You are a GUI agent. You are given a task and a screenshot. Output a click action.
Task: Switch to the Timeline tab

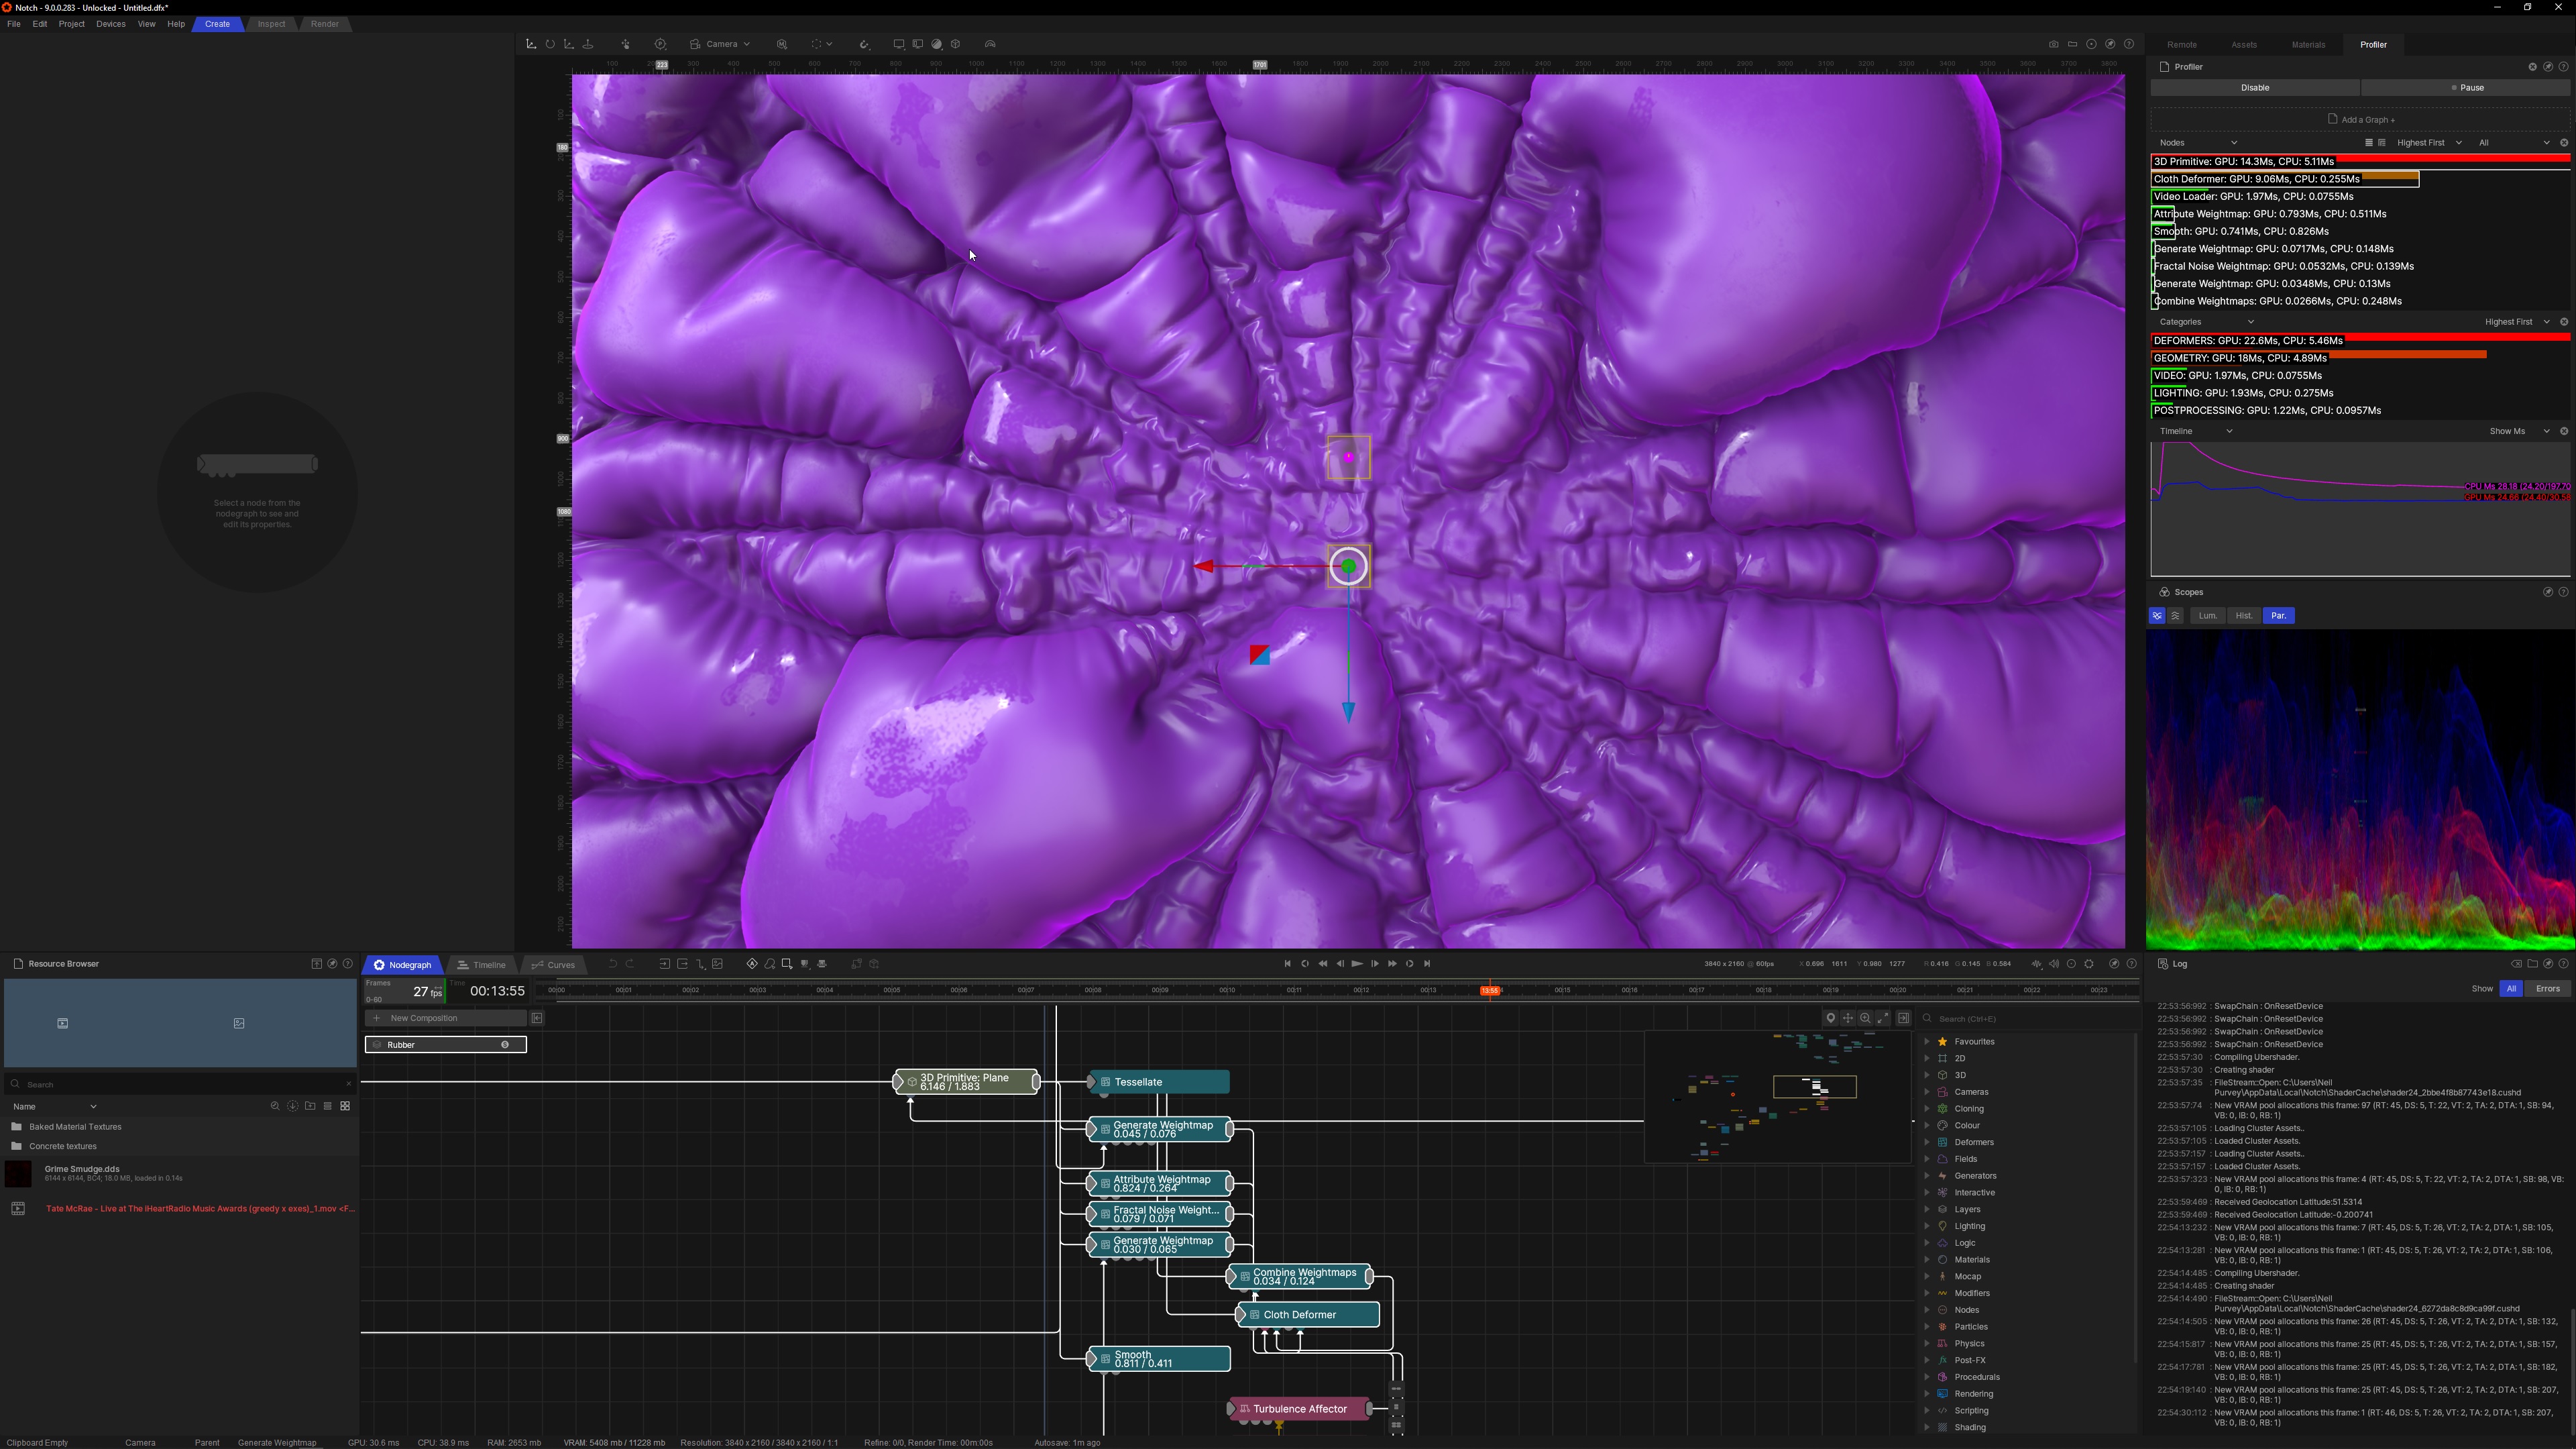[x=480, y=965]
